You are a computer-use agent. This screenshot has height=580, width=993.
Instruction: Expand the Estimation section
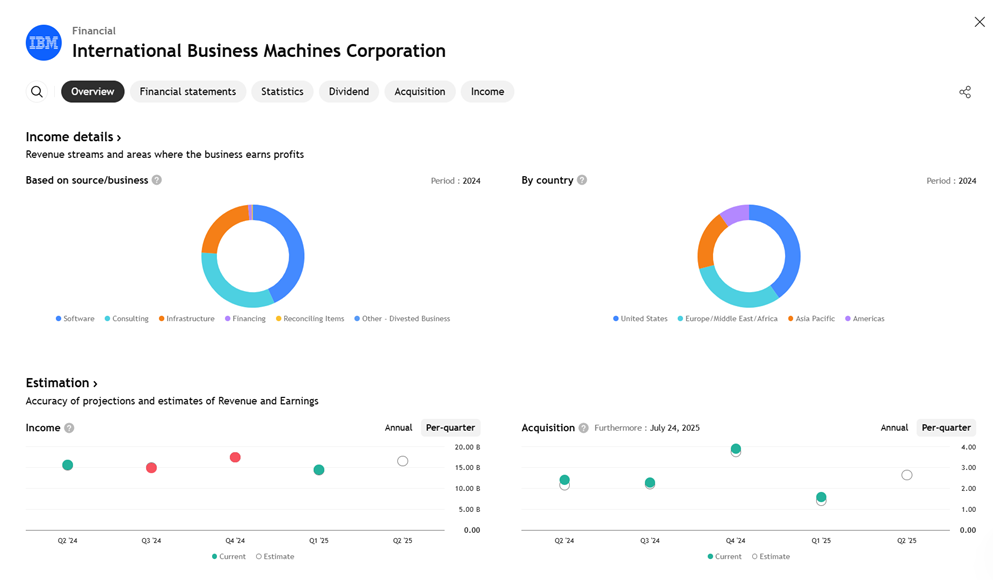coord(61,383)
